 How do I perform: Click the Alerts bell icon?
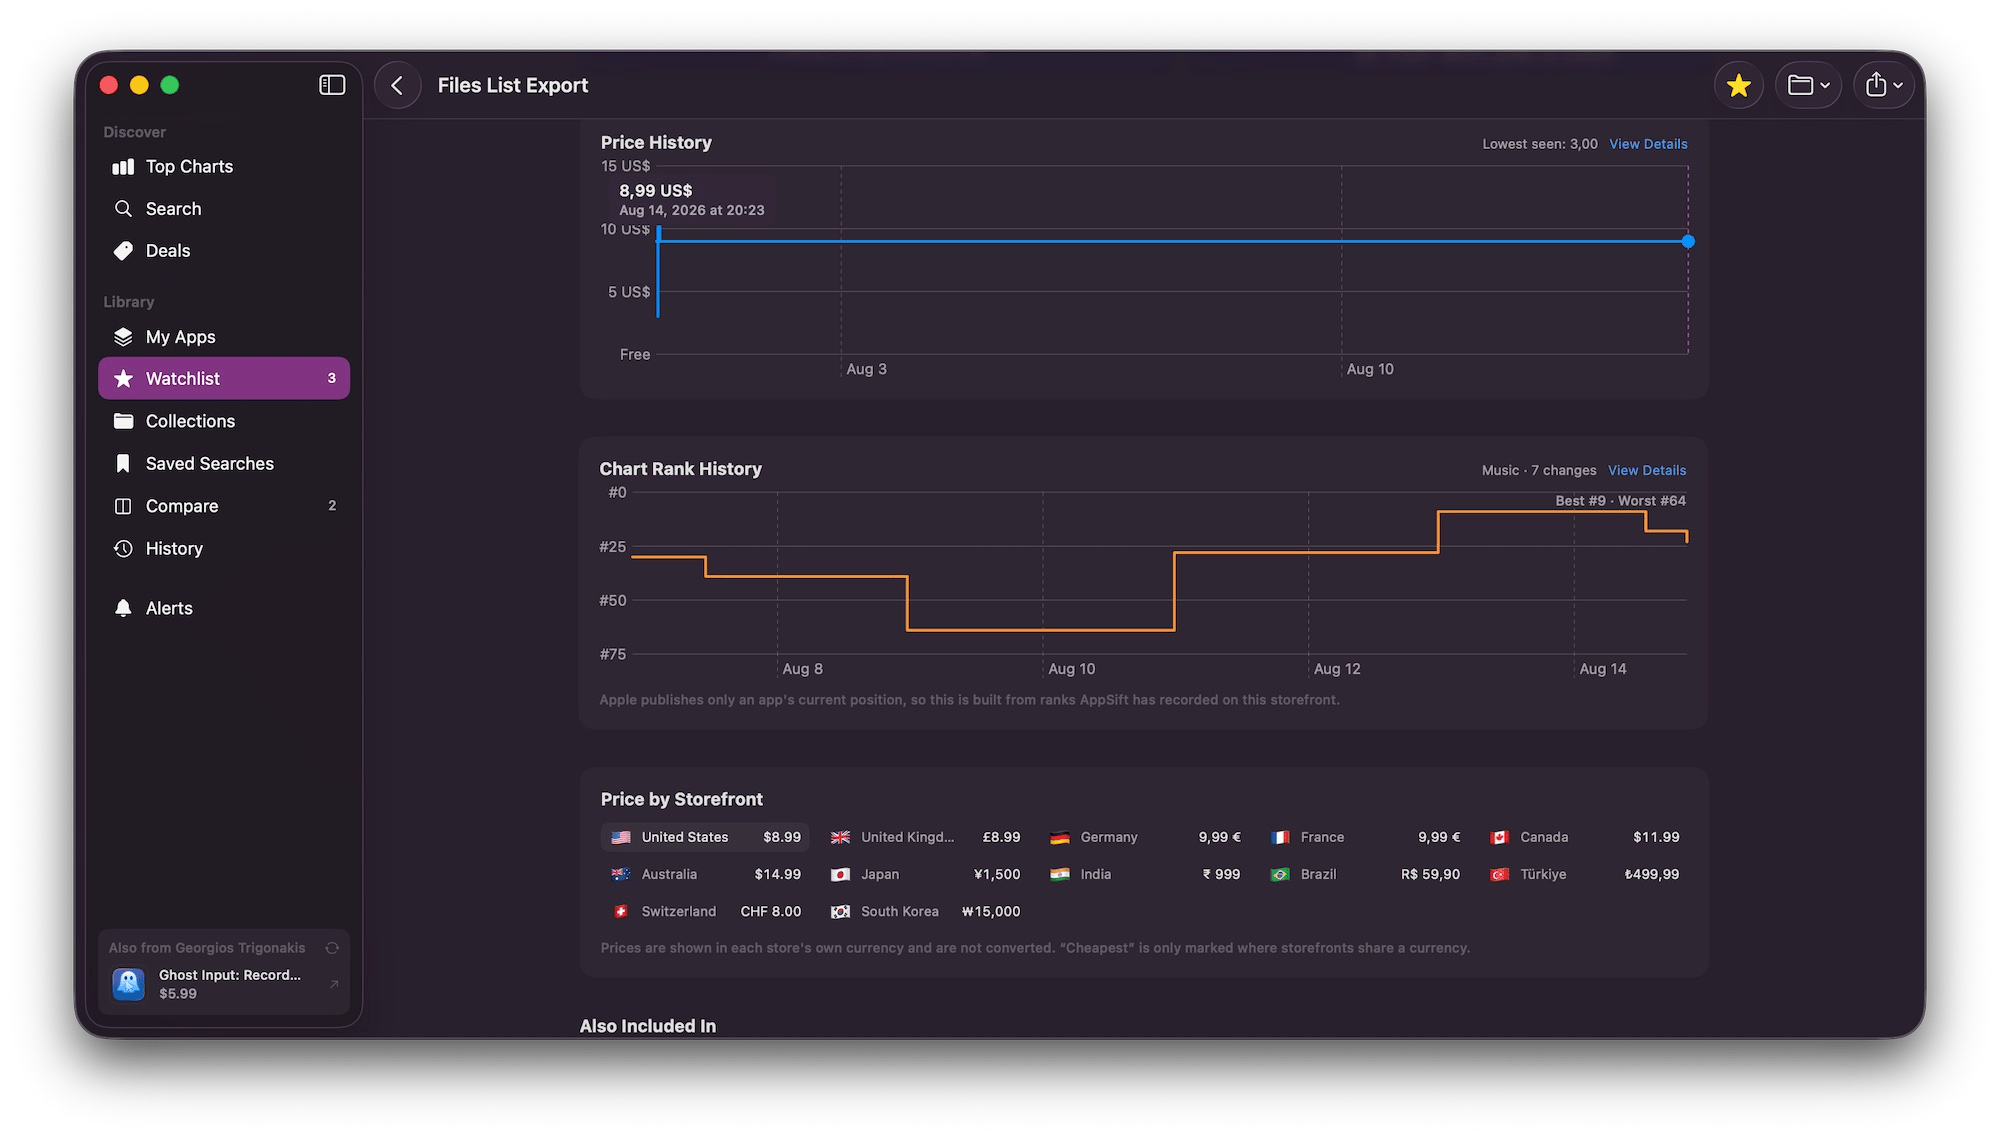point(123,608)
